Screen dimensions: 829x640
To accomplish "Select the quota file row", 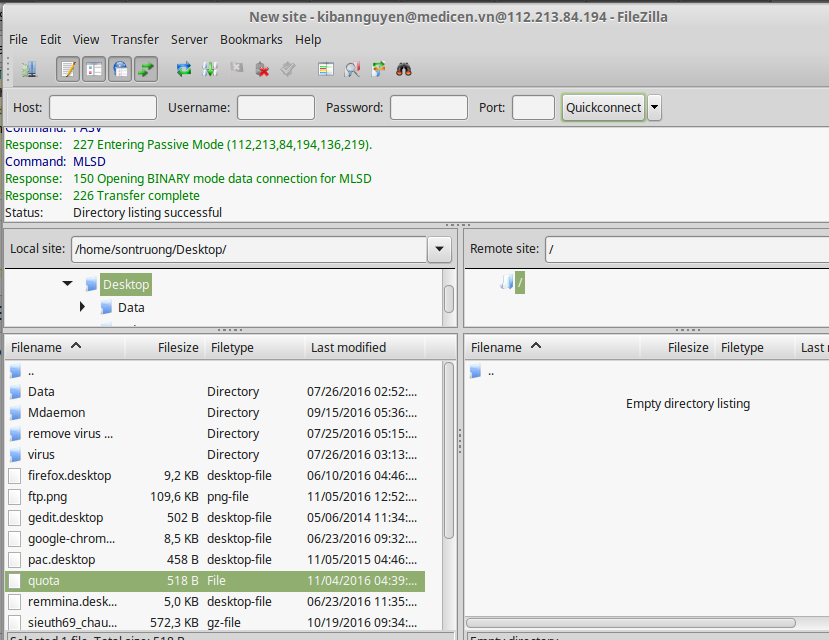I will point(215,581).
